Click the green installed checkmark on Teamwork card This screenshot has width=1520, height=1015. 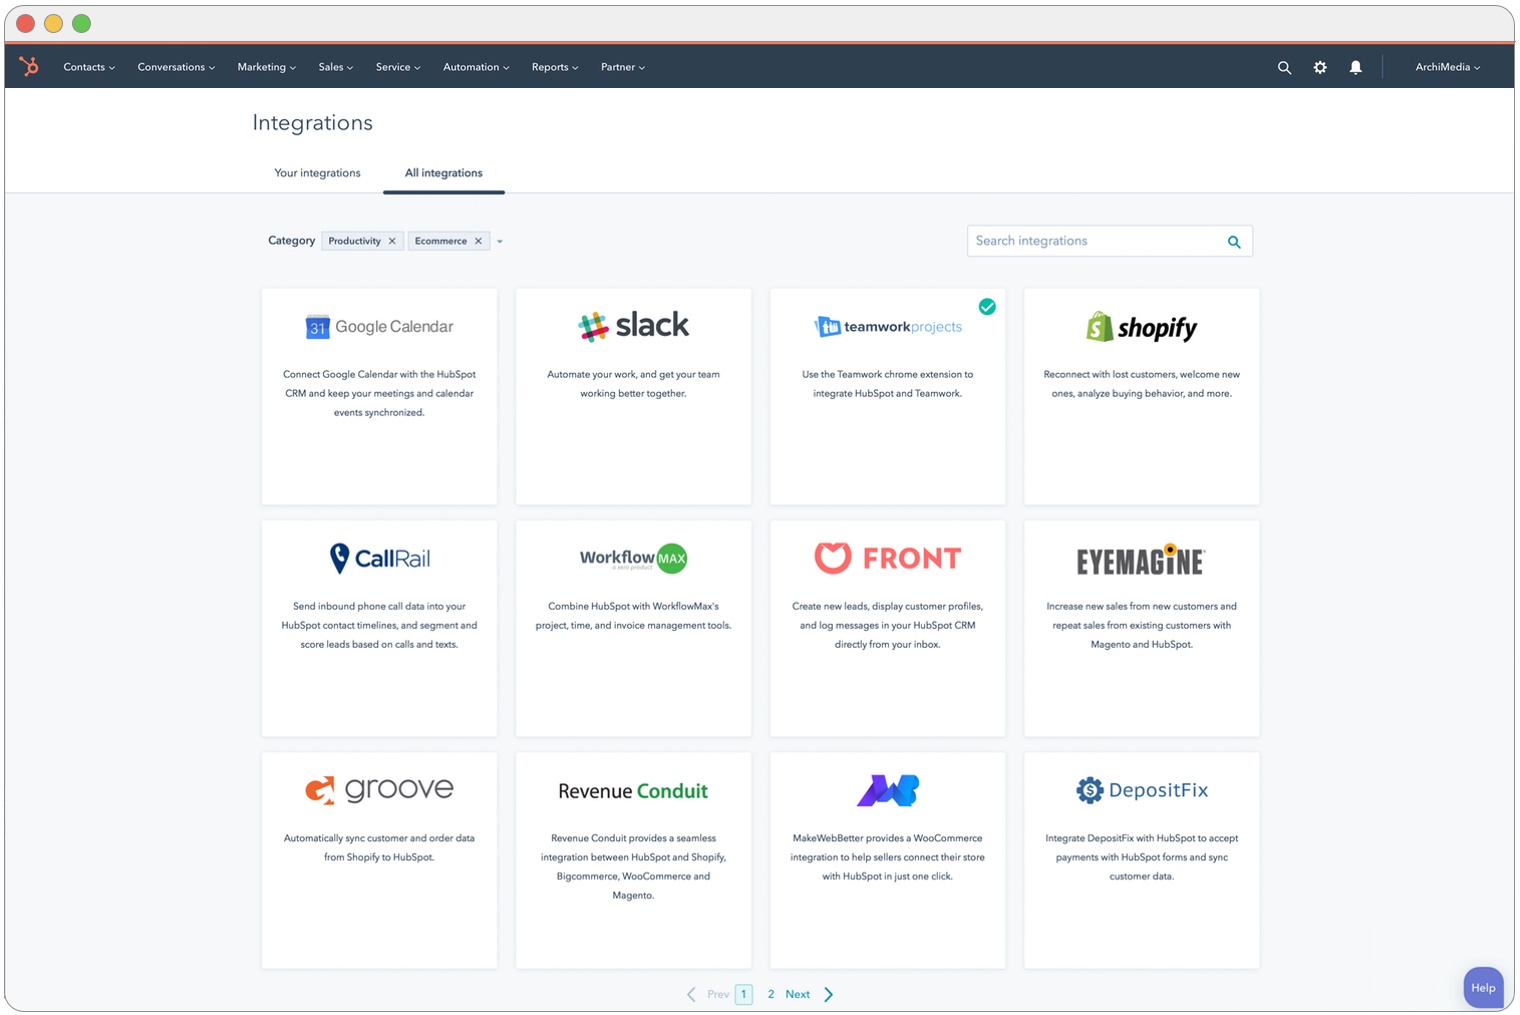(x=987, y=307)
